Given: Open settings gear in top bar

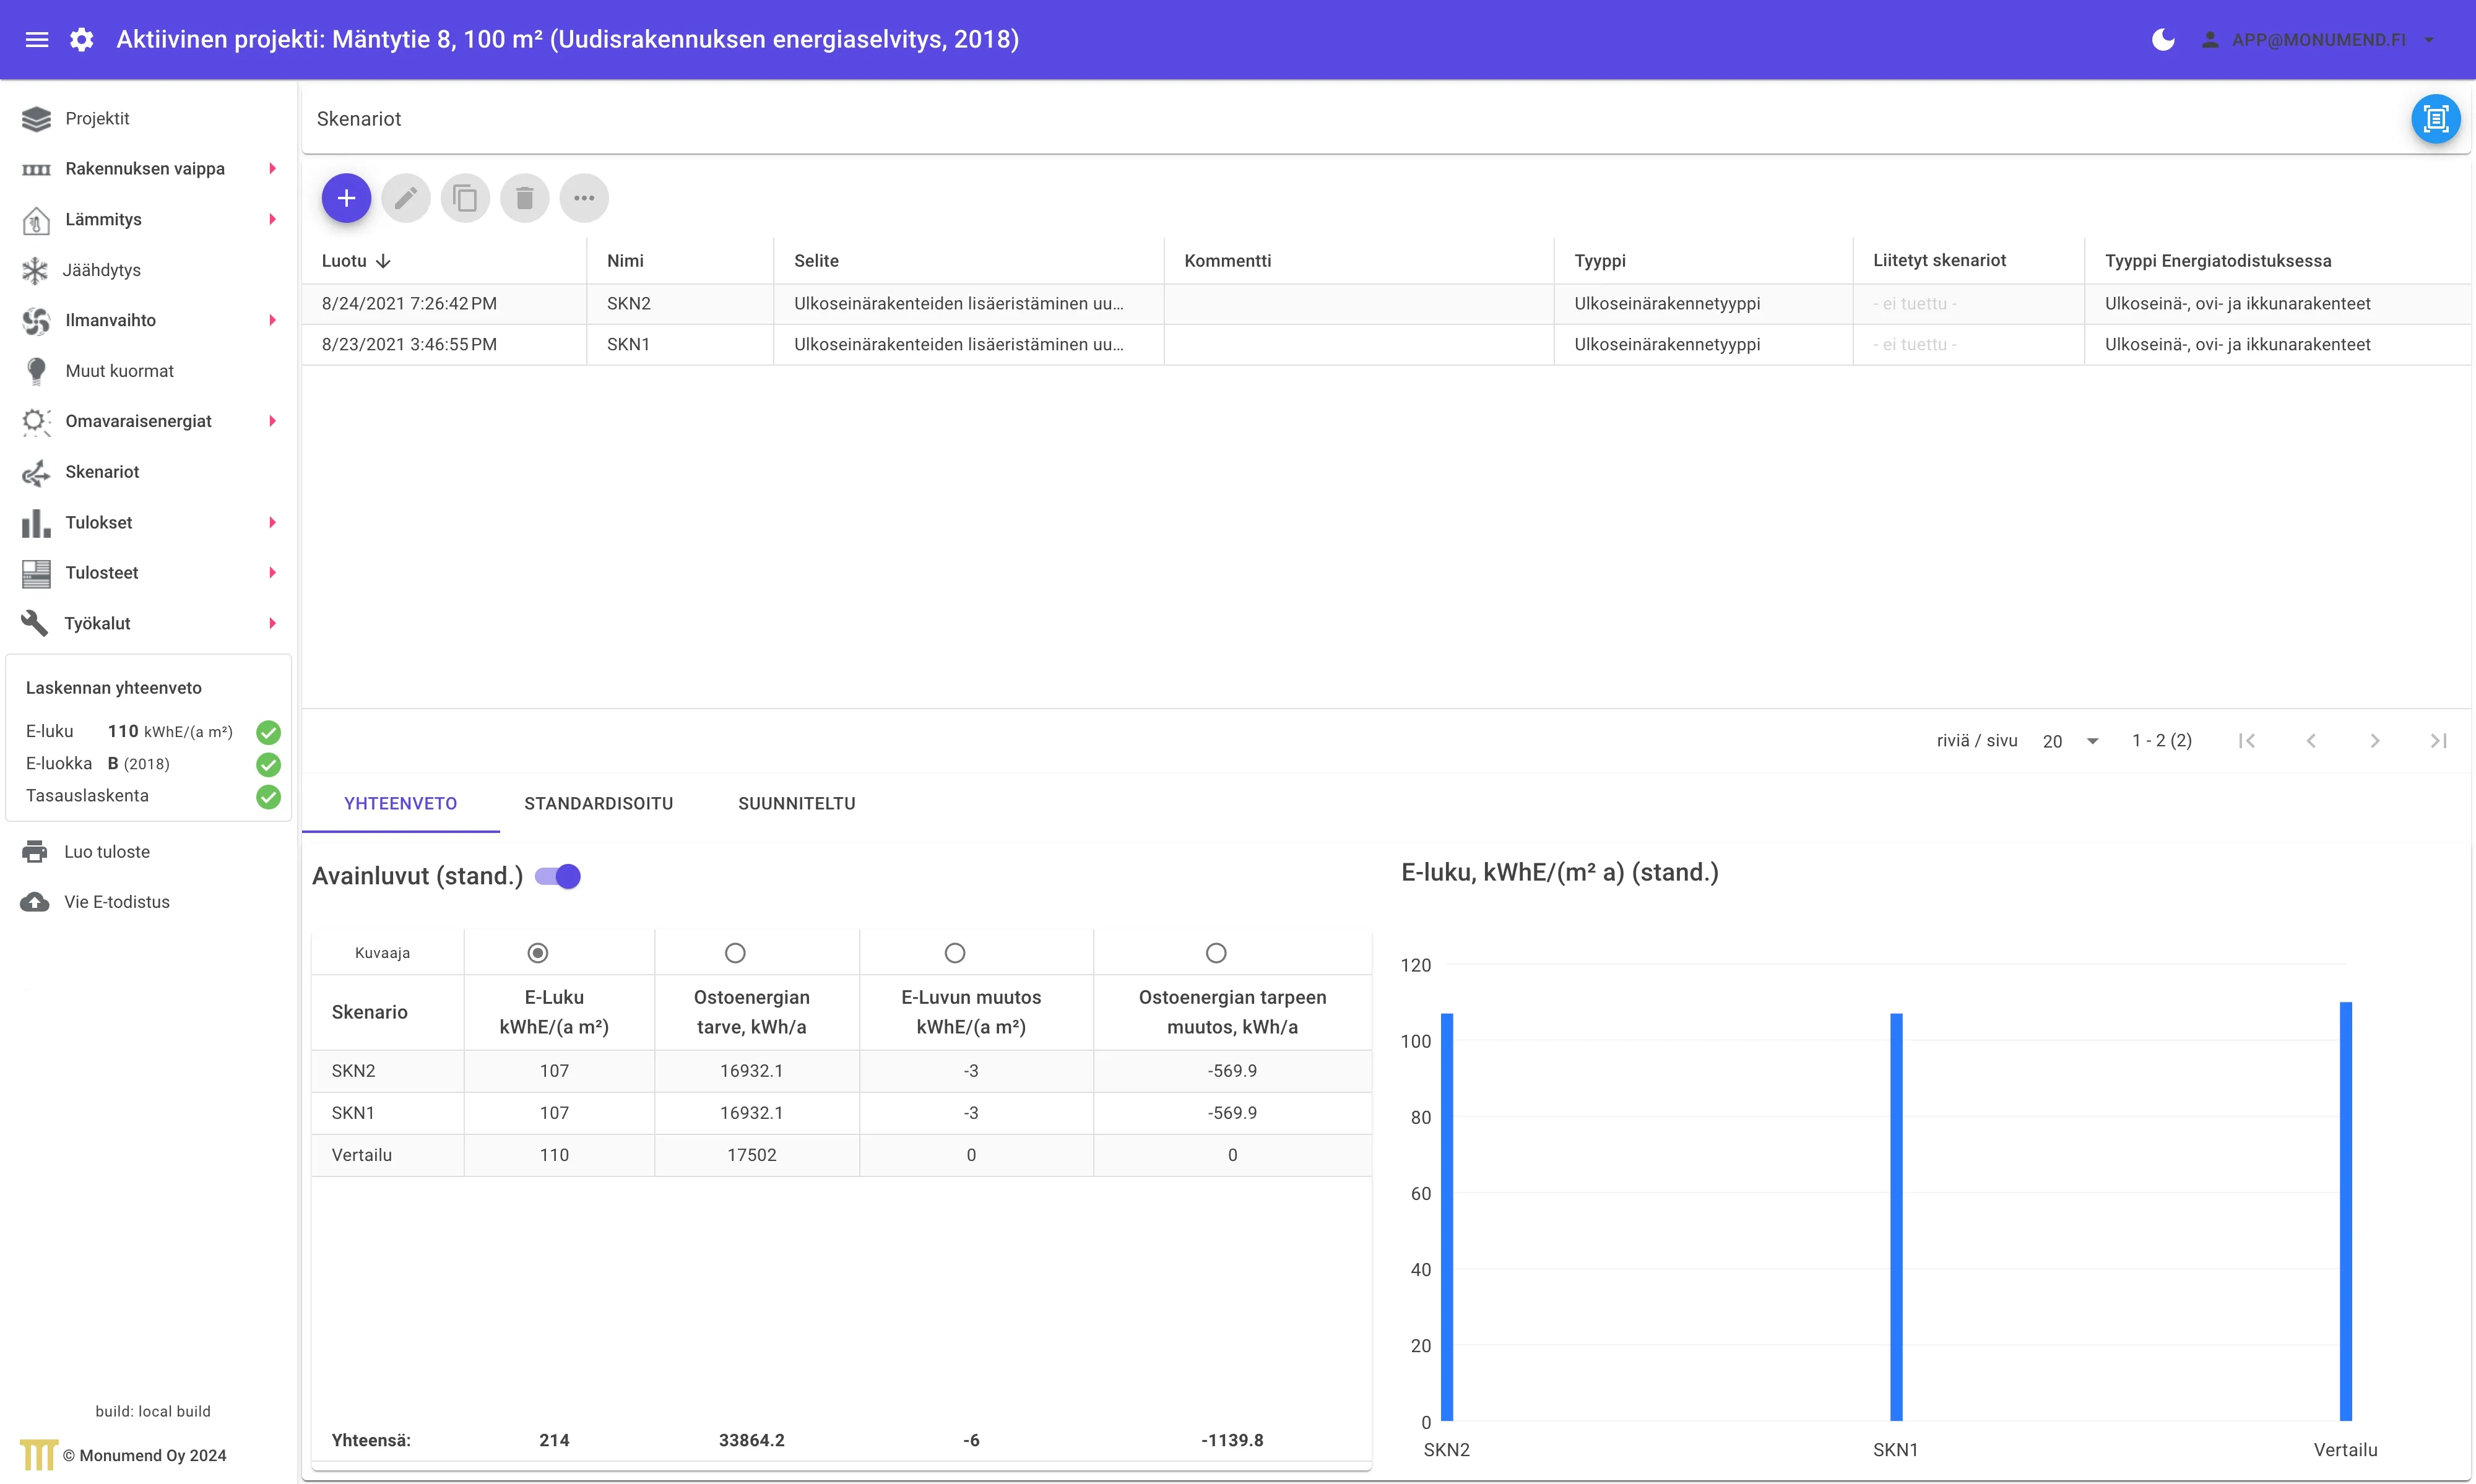Looking at the screenshot, I should (x=82, y=39).
